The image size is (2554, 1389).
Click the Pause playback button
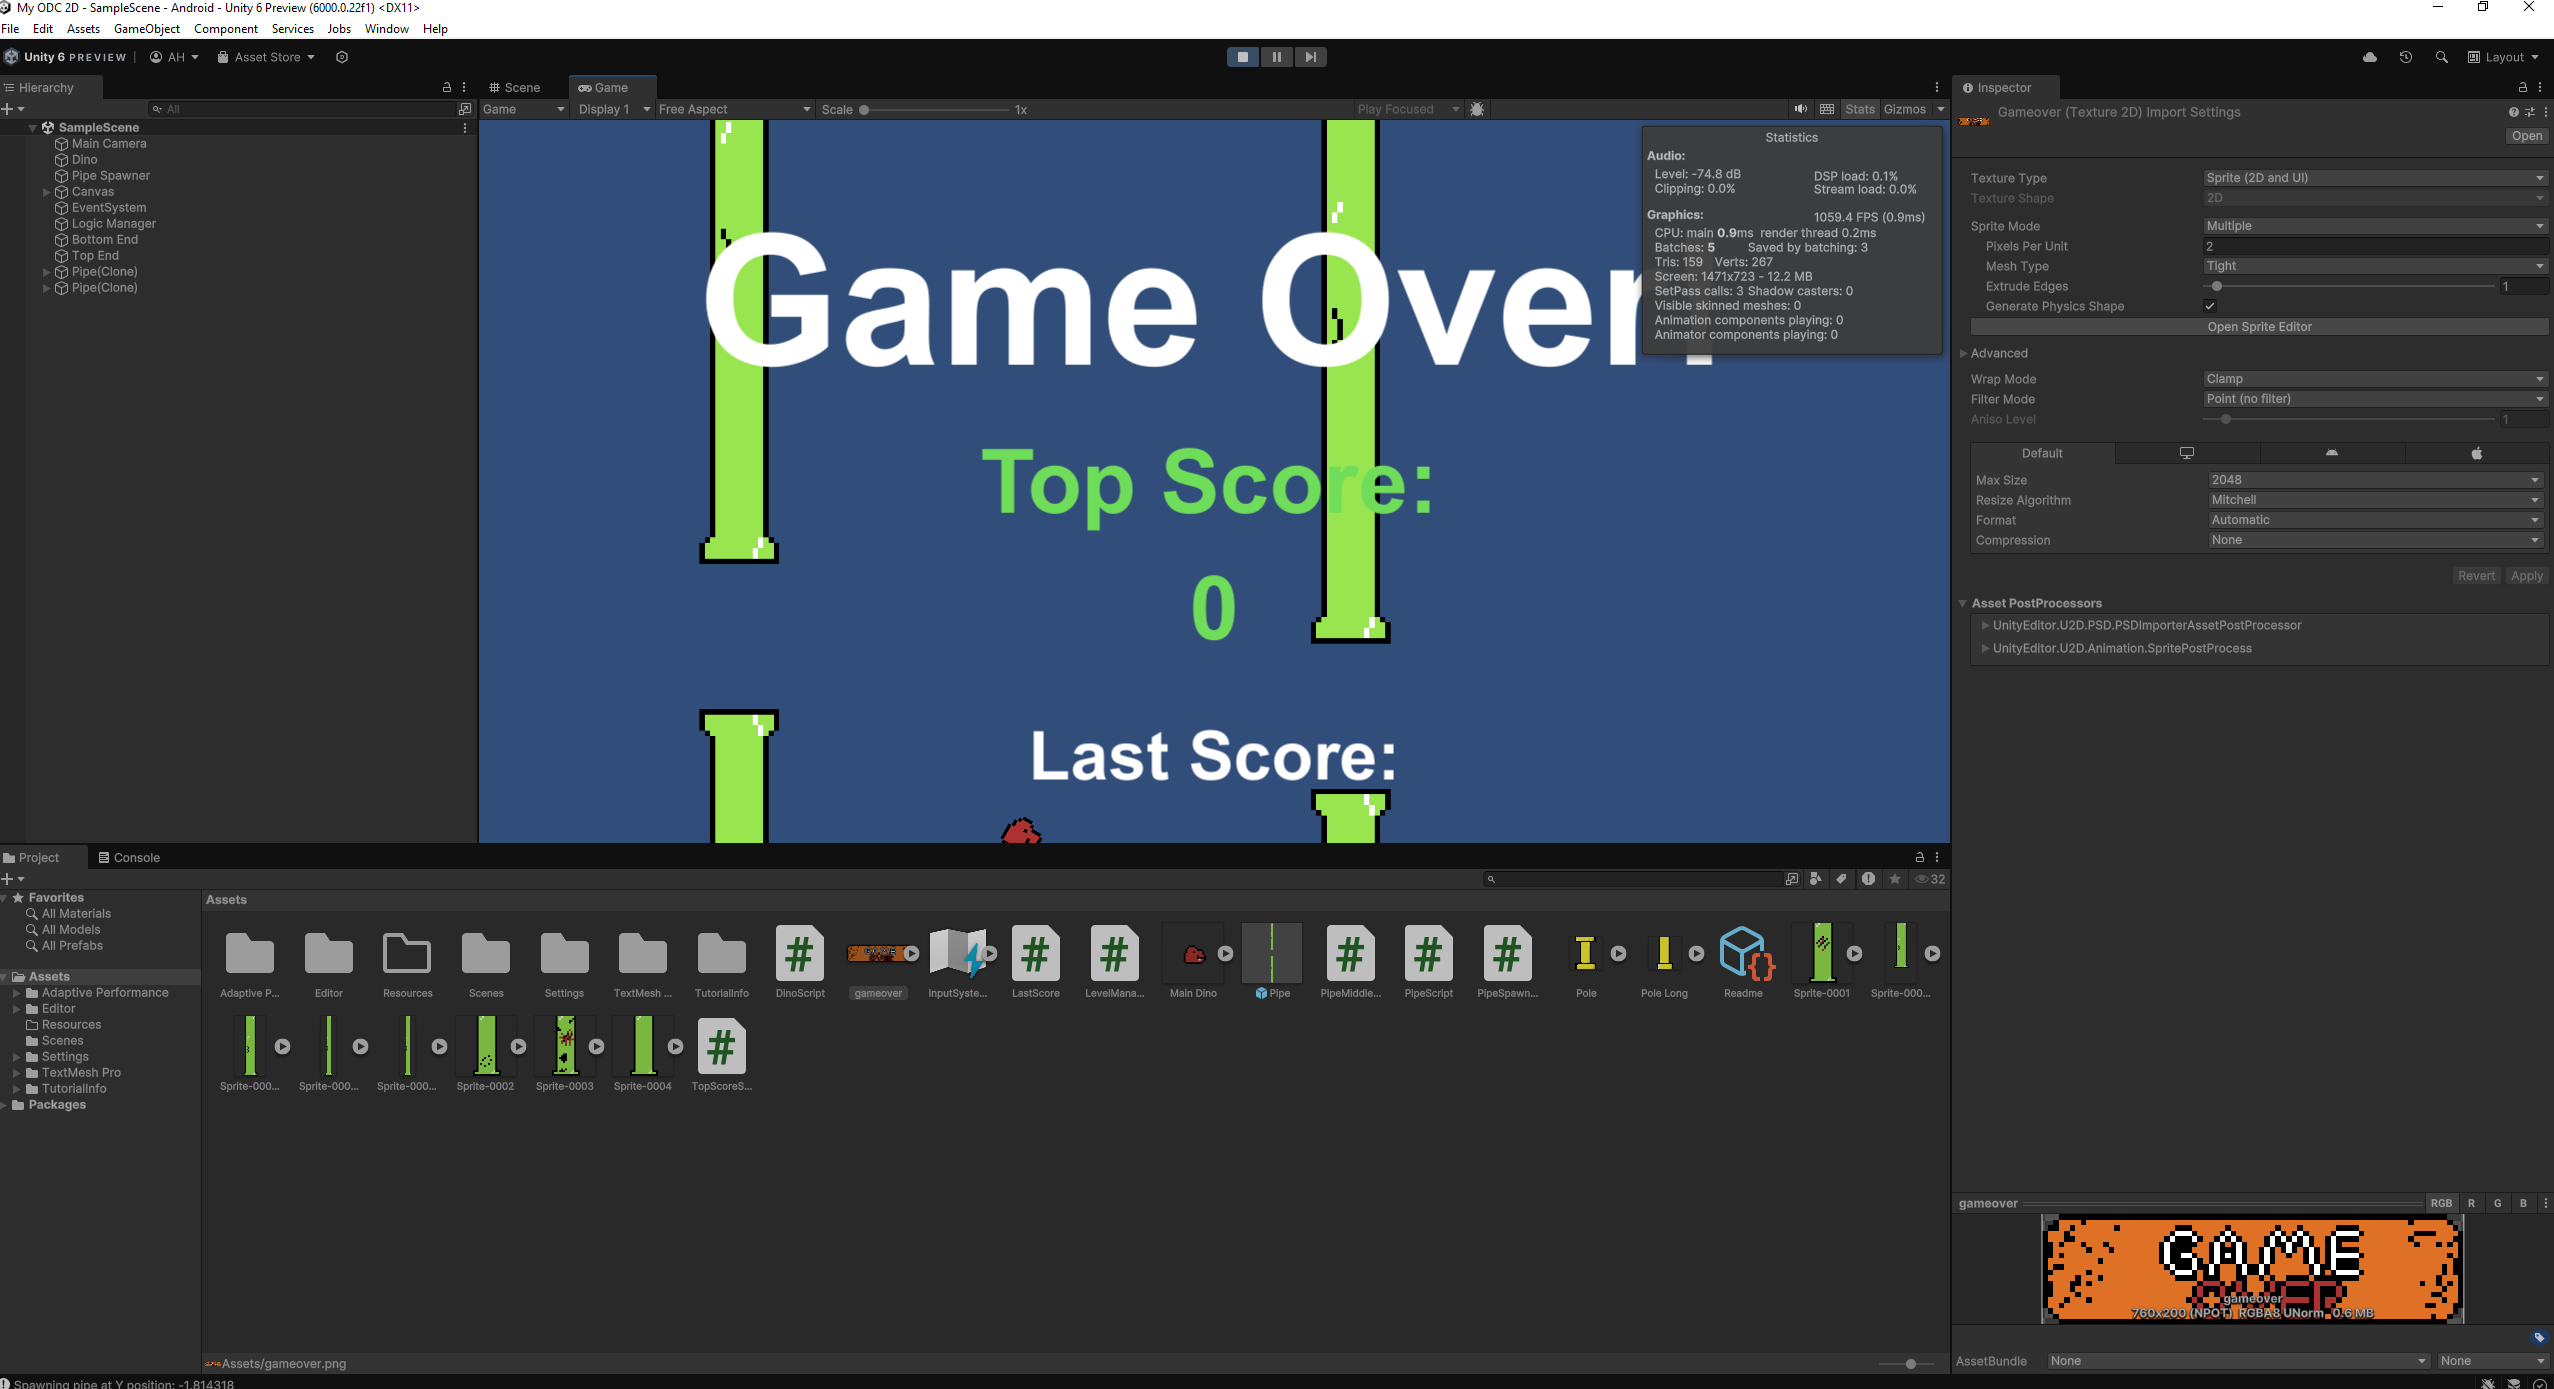tap(1276, 57)
